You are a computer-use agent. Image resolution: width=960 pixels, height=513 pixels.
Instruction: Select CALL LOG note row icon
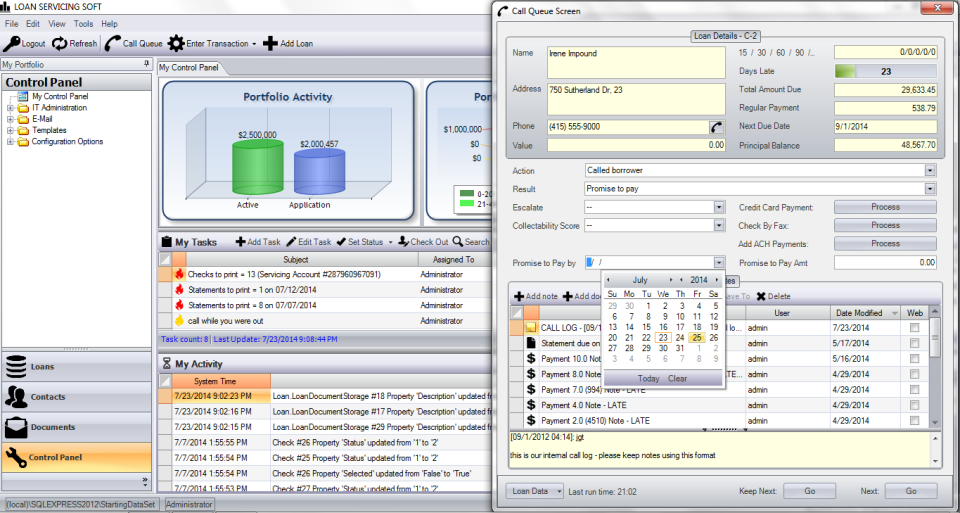(x=531, y=328)
